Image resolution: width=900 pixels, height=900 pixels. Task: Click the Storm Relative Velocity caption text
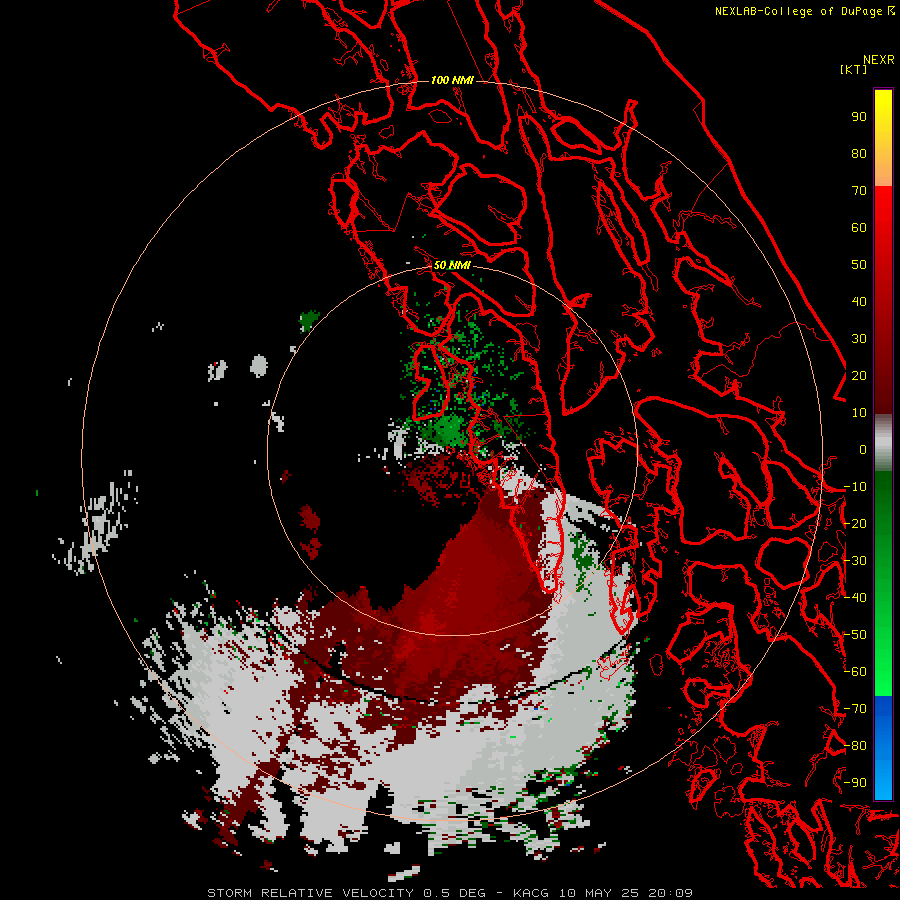coord(449,893)
